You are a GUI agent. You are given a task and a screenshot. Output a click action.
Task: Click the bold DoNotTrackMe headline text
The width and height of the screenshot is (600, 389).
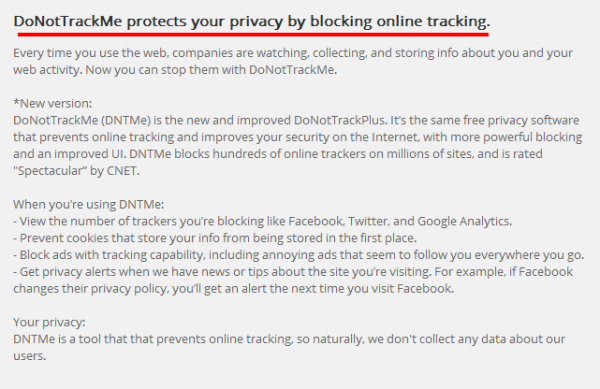(252, 21)
